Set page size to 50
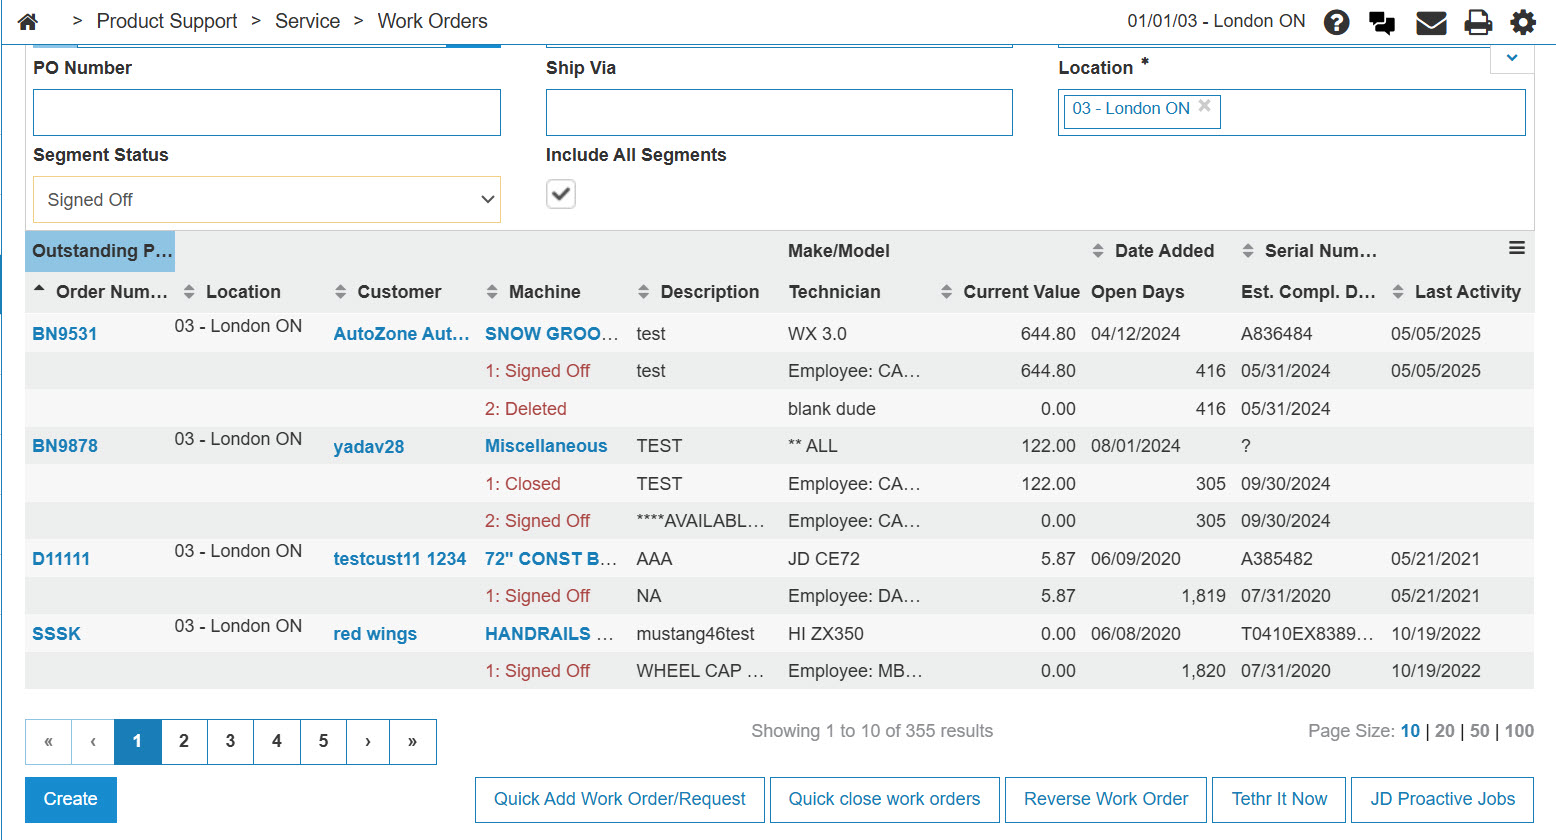The width and height of the screenshot is (1556, 840). 1479,731
